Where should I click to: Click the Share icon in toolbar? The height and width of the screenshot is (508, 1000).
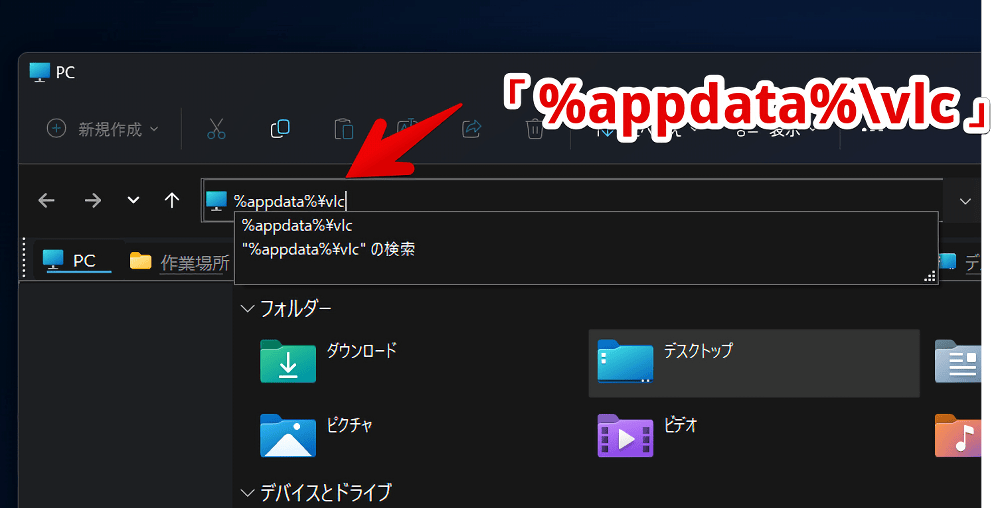point(471,129)
